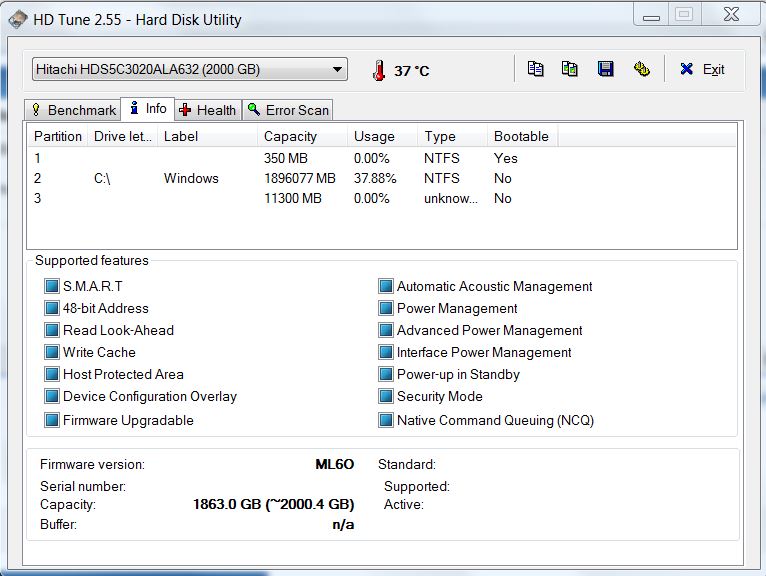This screenshot has height=576, width=766.
Task: Click the Power Management checkbox
Action: [385, 308]
